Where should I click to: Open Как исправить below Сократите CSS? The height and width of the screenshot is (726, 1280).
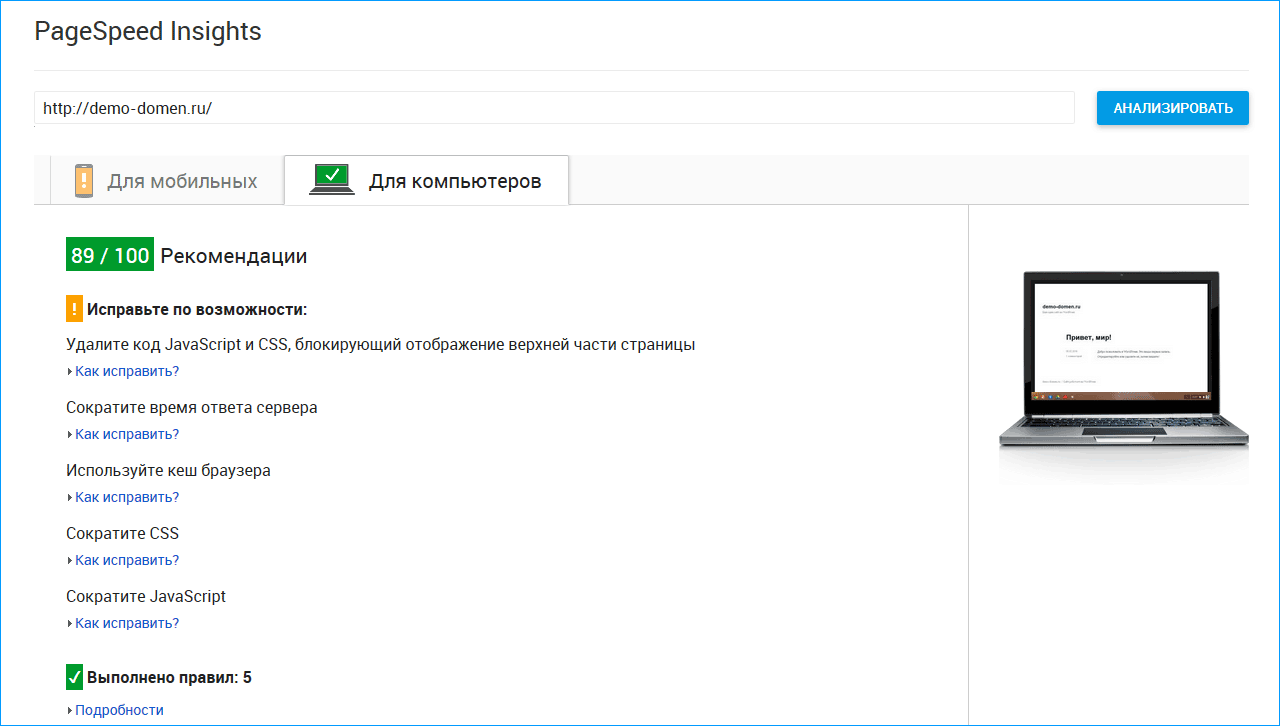[126, 560]
